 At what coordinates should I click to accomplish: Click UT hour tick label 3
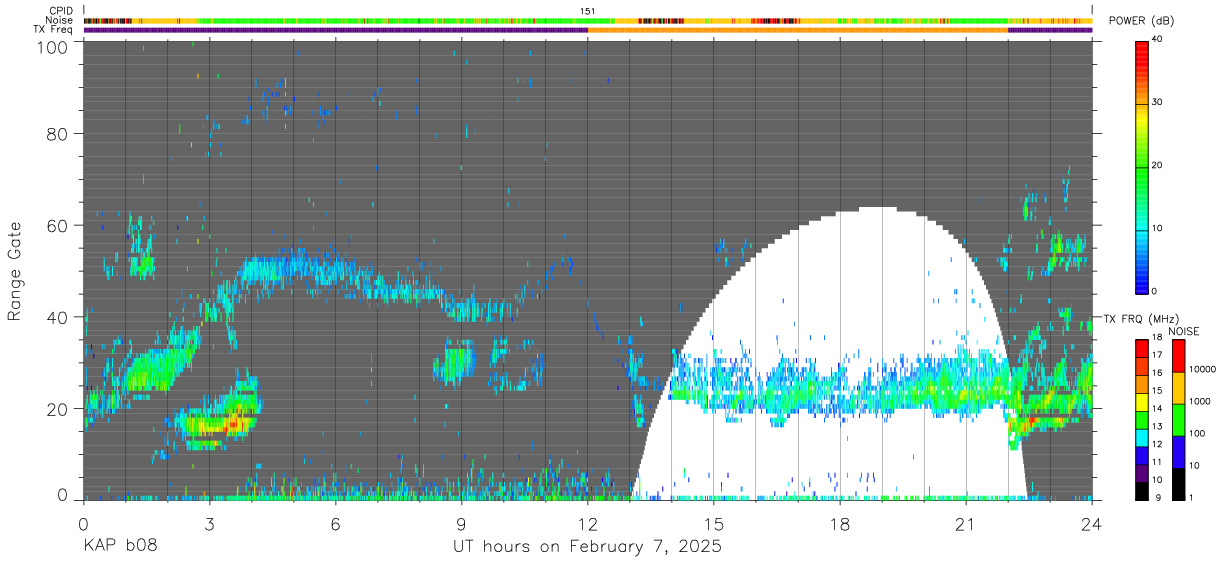[209, 524]
